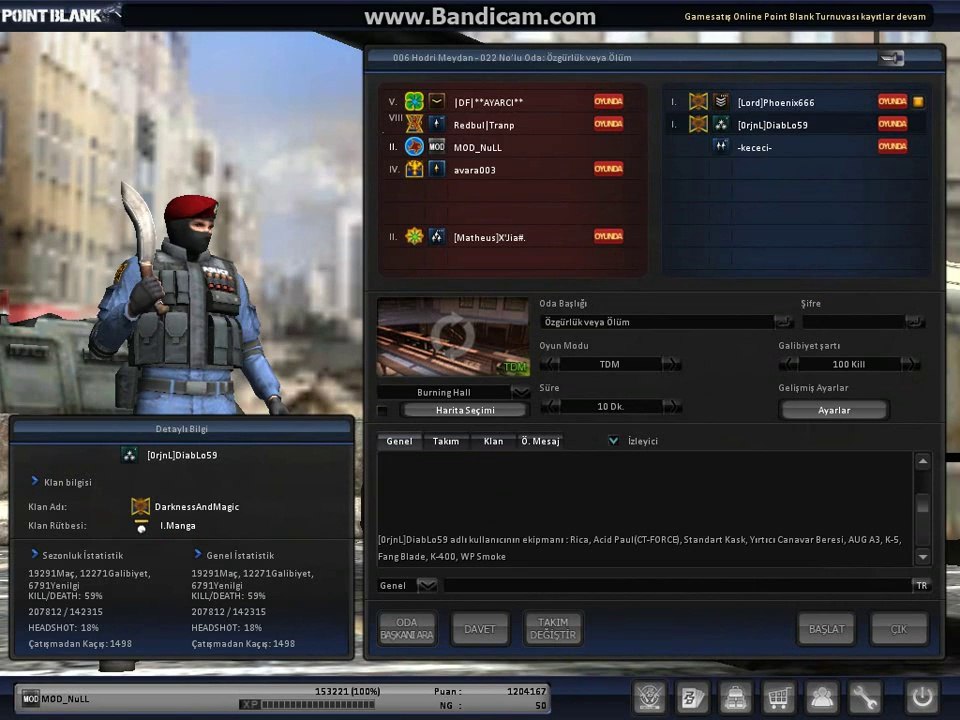Open the inventory backpack icon
Viewport: 960px width, 720px height.
point(735,697)
